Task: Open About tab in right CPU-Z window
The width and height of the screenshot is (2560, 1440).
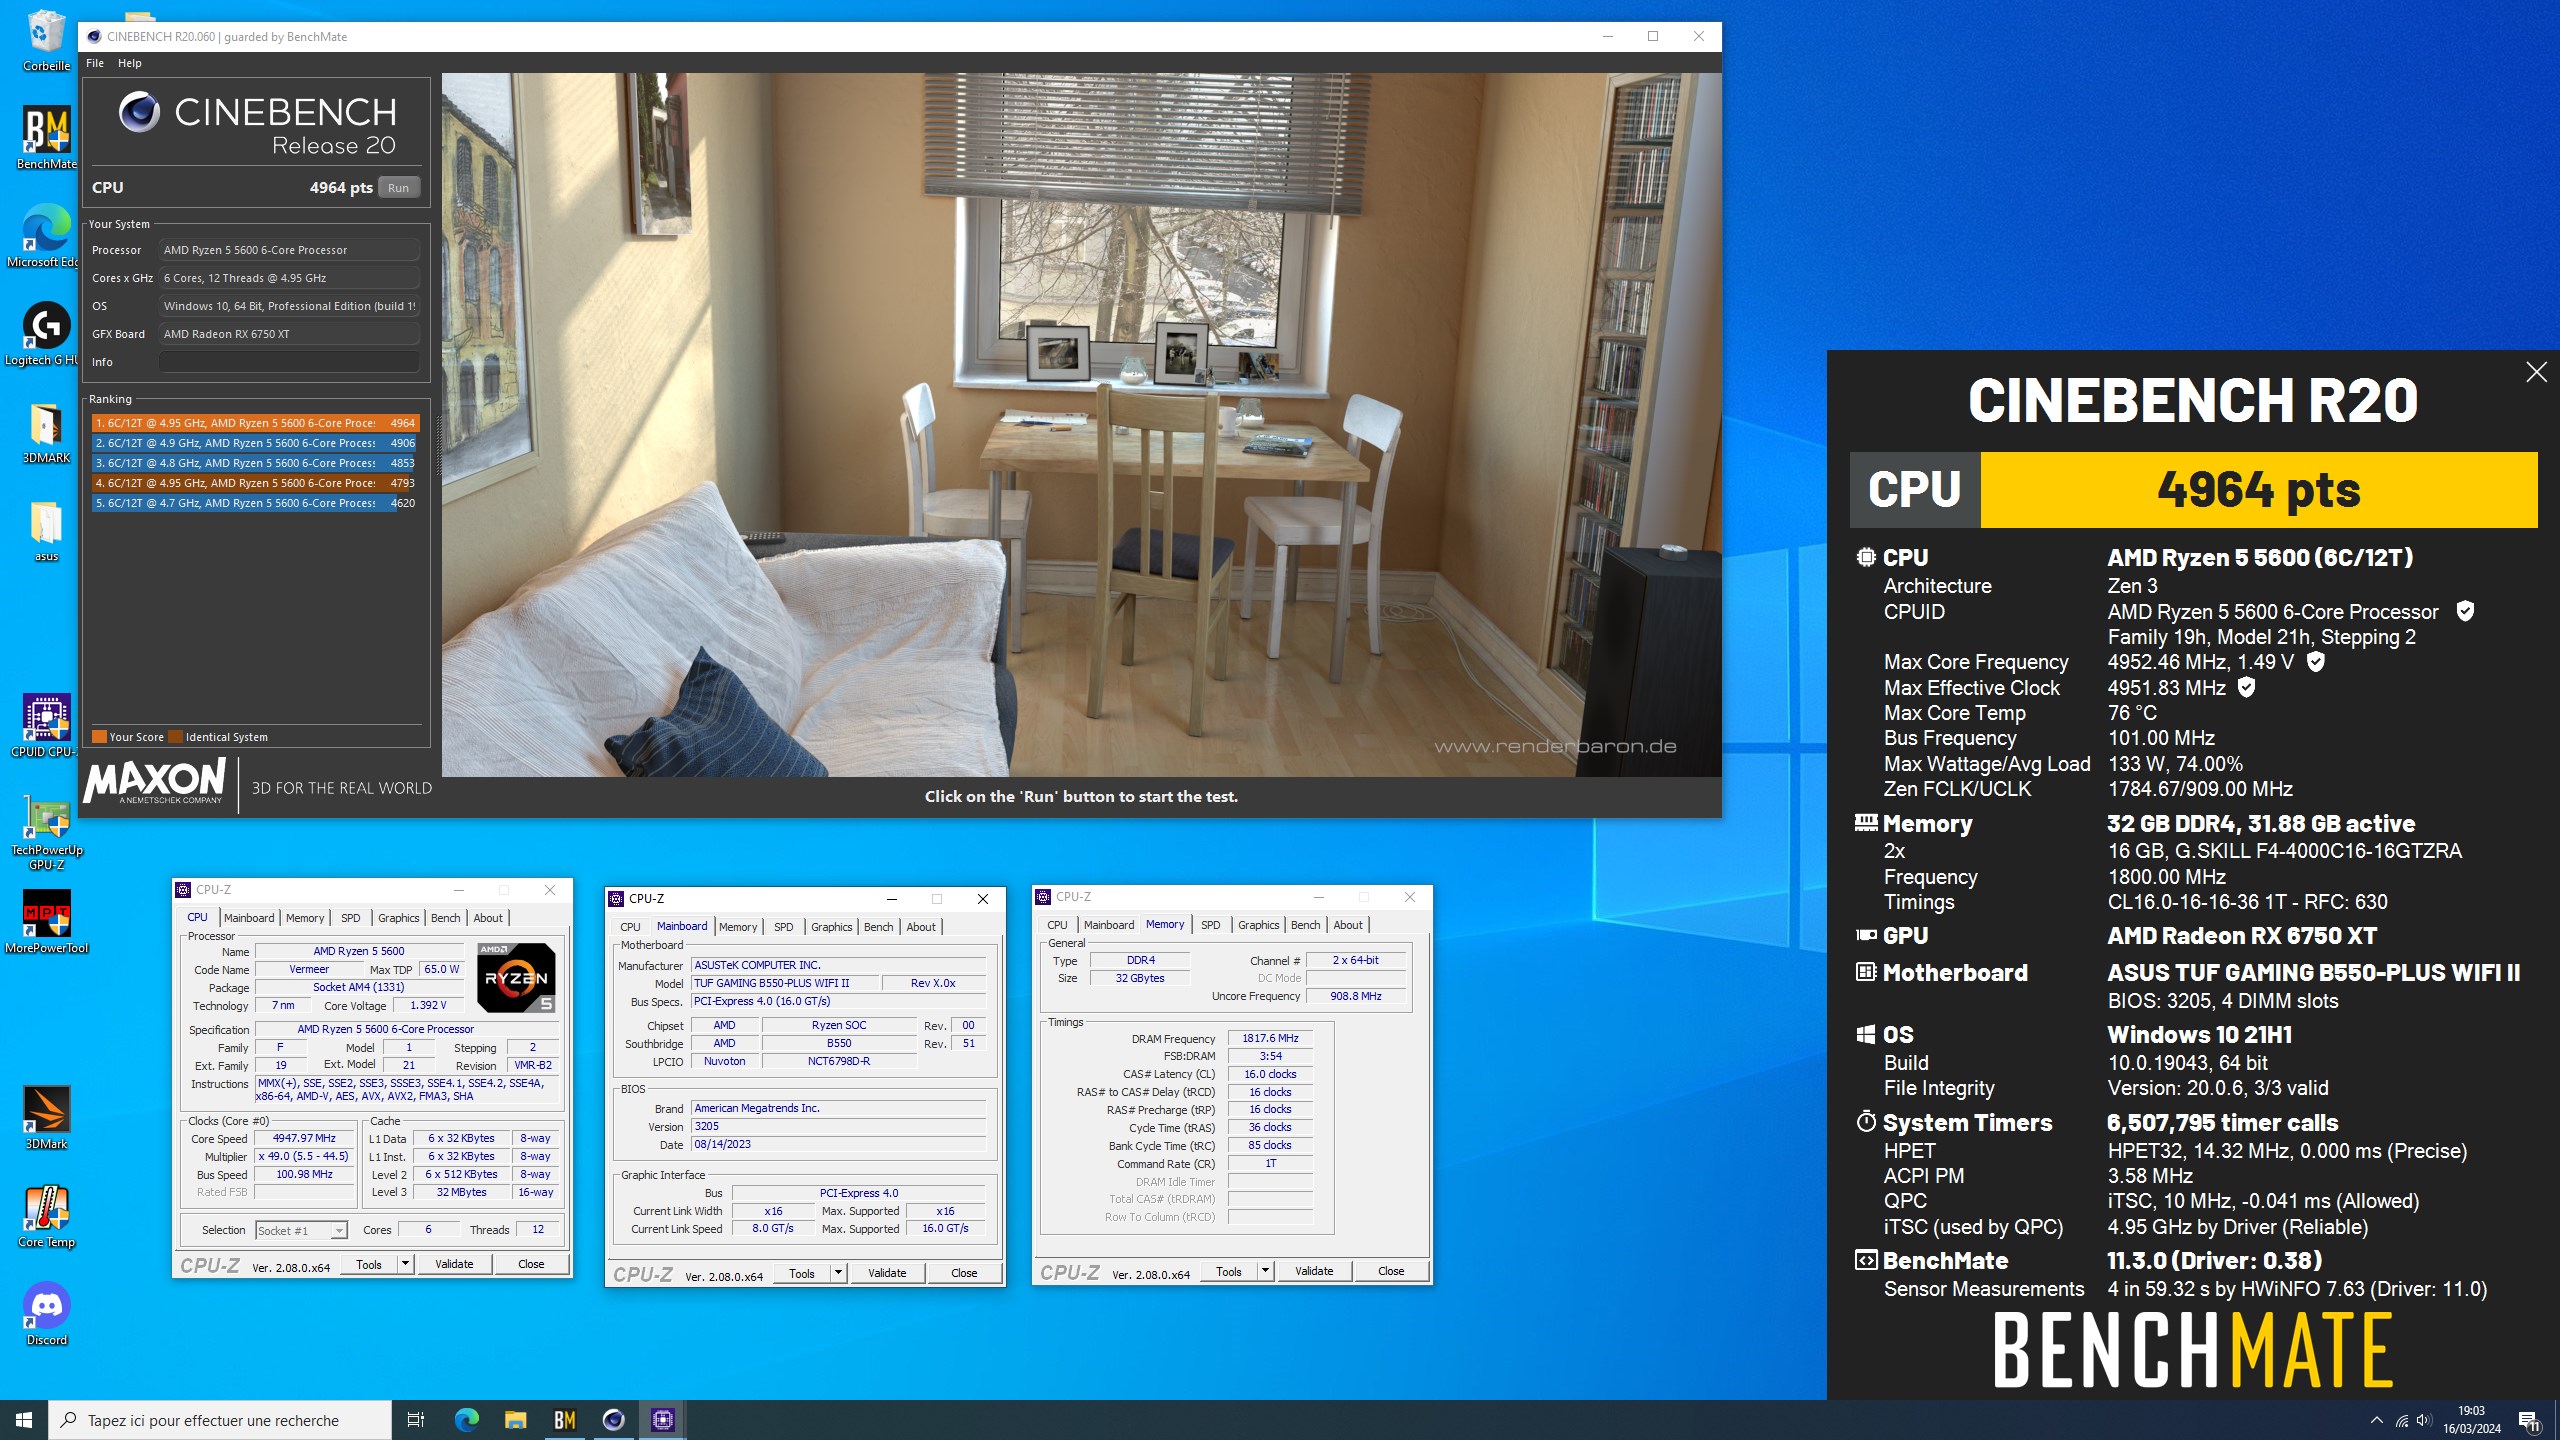Action: pyautogui.click(x=1348, y=925)
